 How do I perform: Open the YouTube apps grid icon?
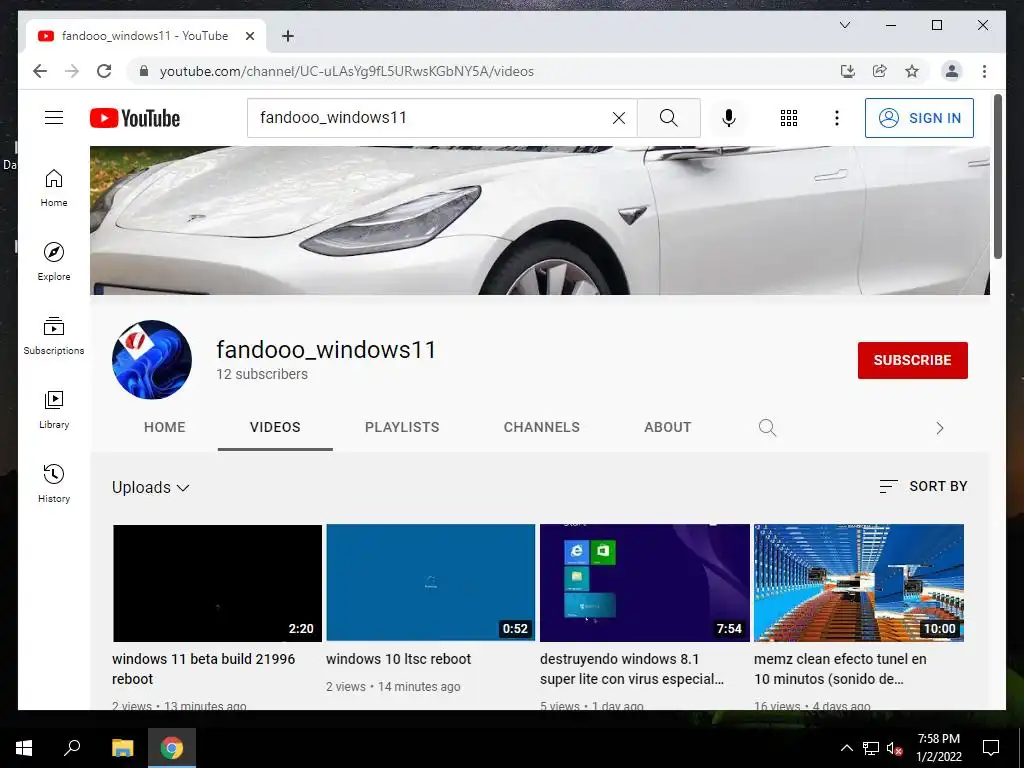coord(789,118)
